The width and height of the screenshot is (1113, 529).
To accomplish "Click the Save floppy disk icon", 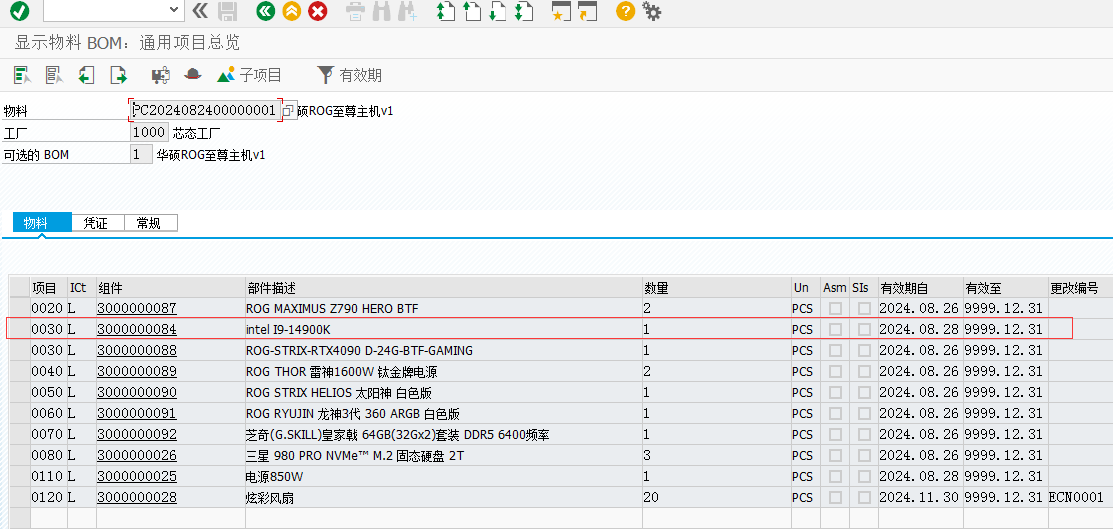I will pyautogui.click(x=227, y=11).
